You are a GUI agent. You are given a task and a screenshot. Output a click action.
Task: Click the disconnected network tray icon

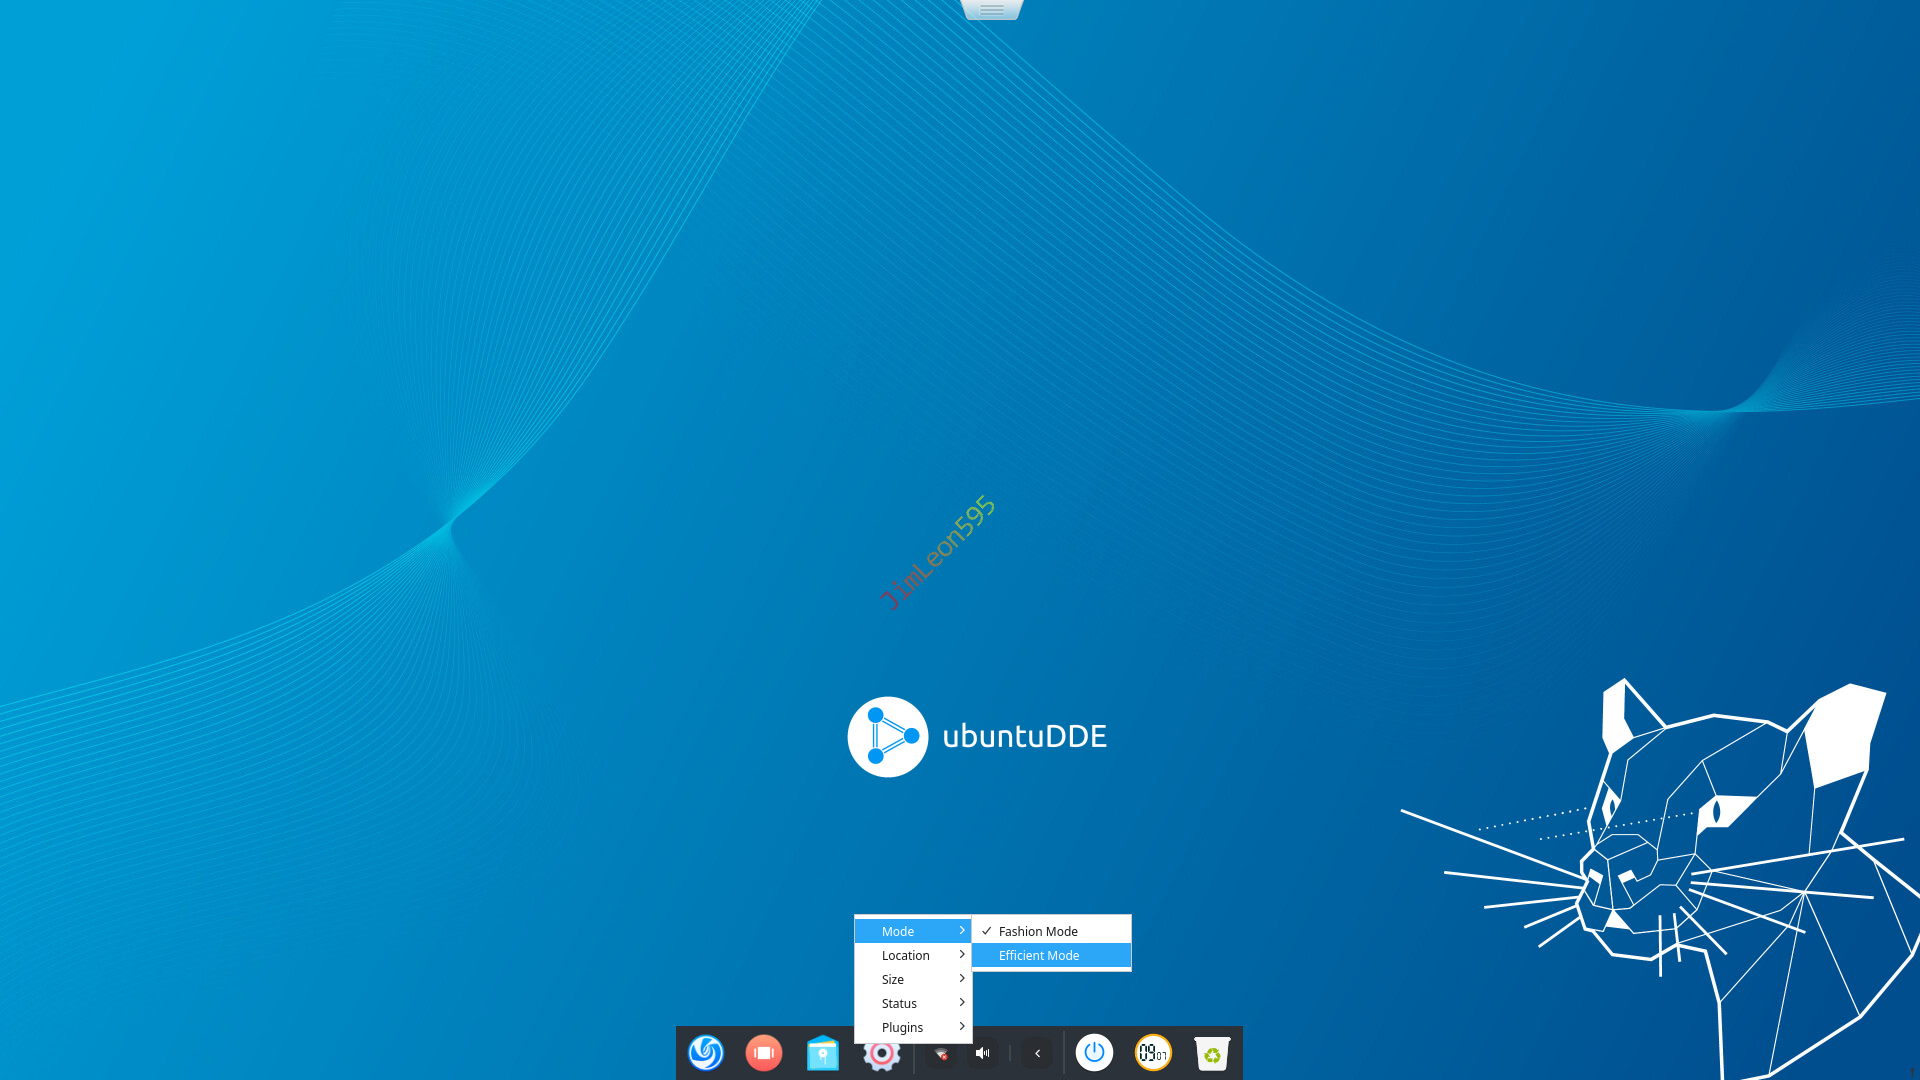(x=941, y=1054)
